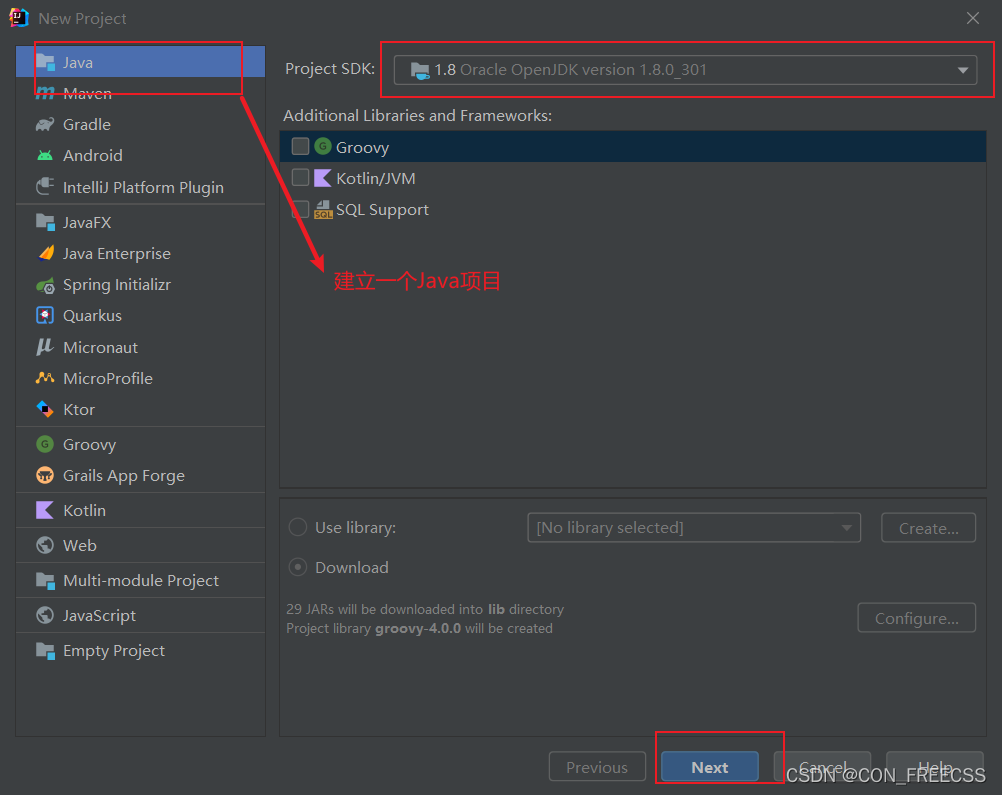Enable the Groovy framework checkbox

click(x=300, y=146)
